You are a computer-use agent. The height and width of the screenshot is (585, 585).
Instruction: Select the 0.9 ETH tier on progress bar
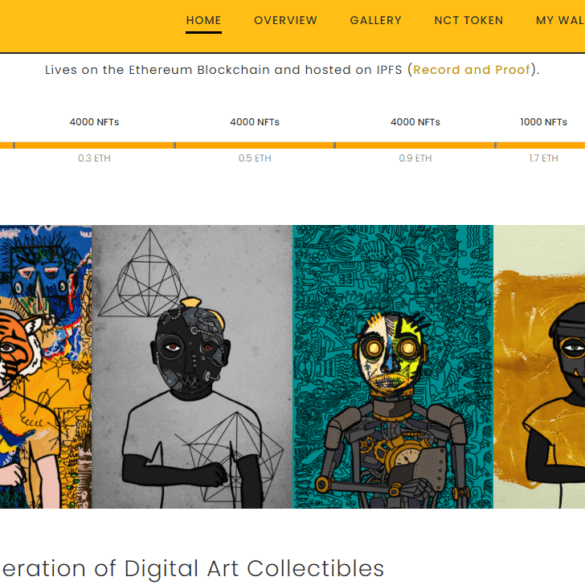pos(415,145)
